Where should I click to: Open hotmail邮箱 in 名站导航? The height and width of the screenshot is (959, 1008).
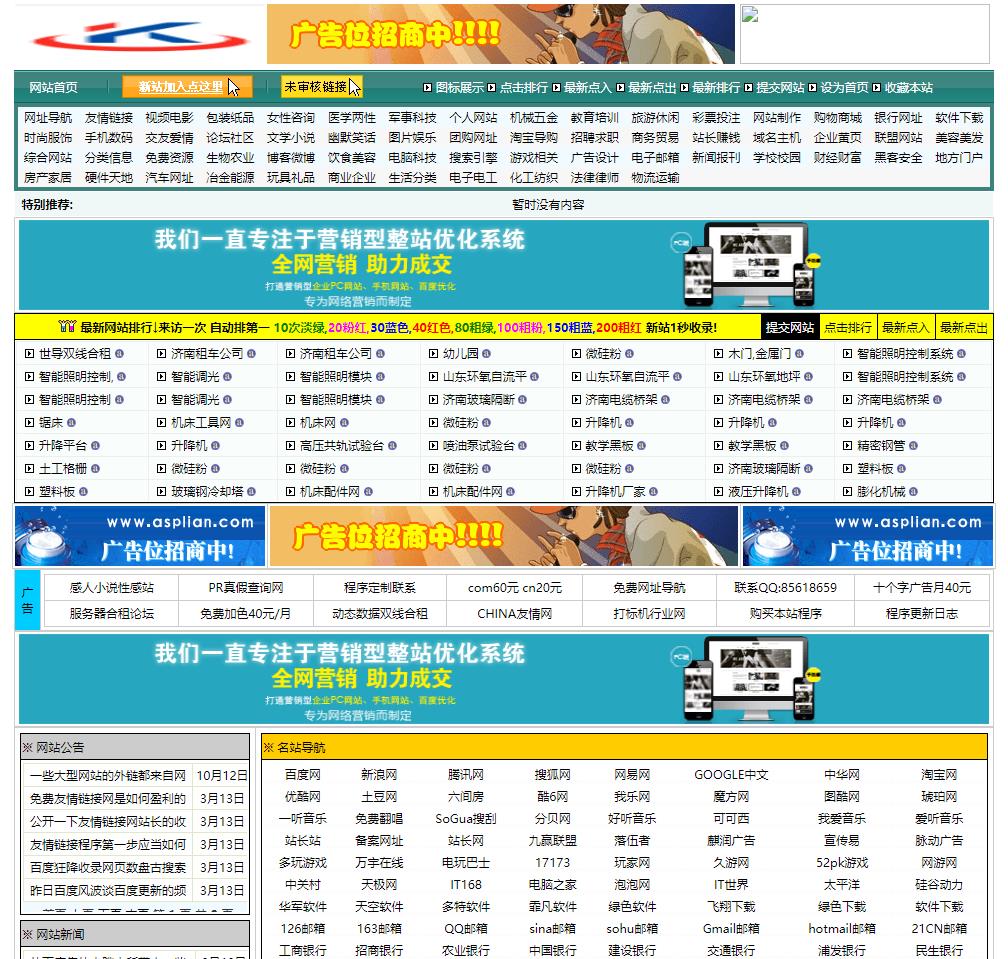[842, 928]
